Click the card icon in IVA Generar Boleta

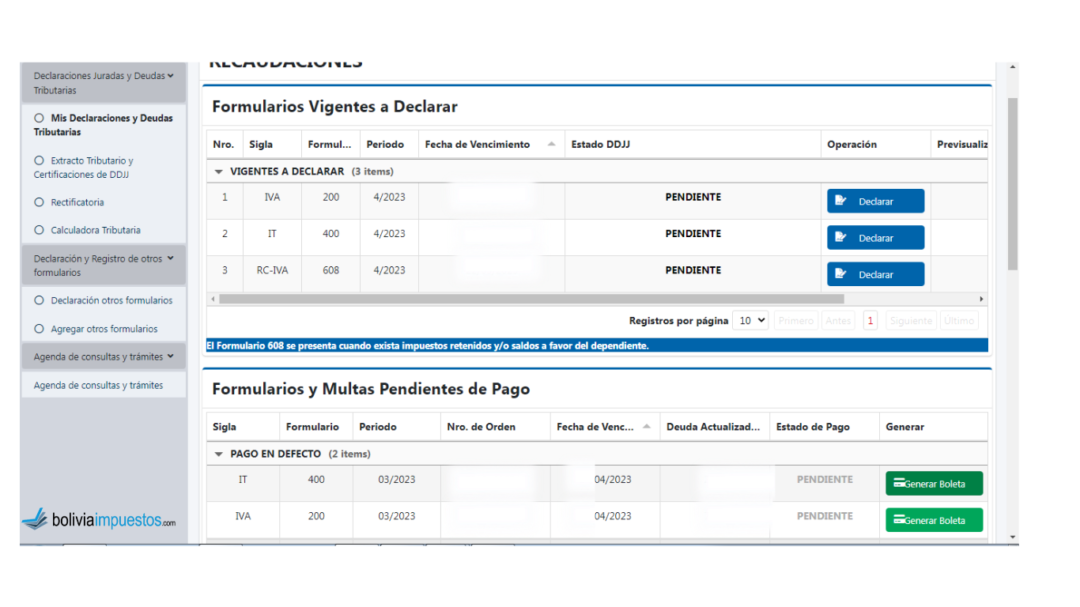pos(899,520)
